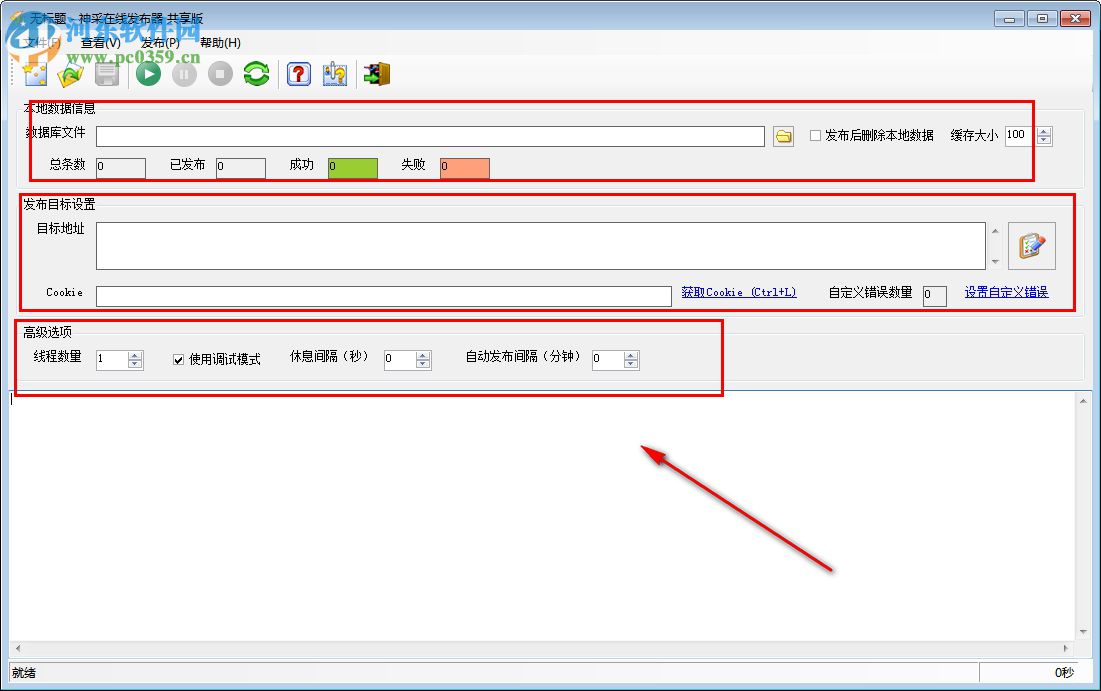Click log pane vertical scrollbar down arrow
1101x691 pixels.
click(x=1083, y=633)
